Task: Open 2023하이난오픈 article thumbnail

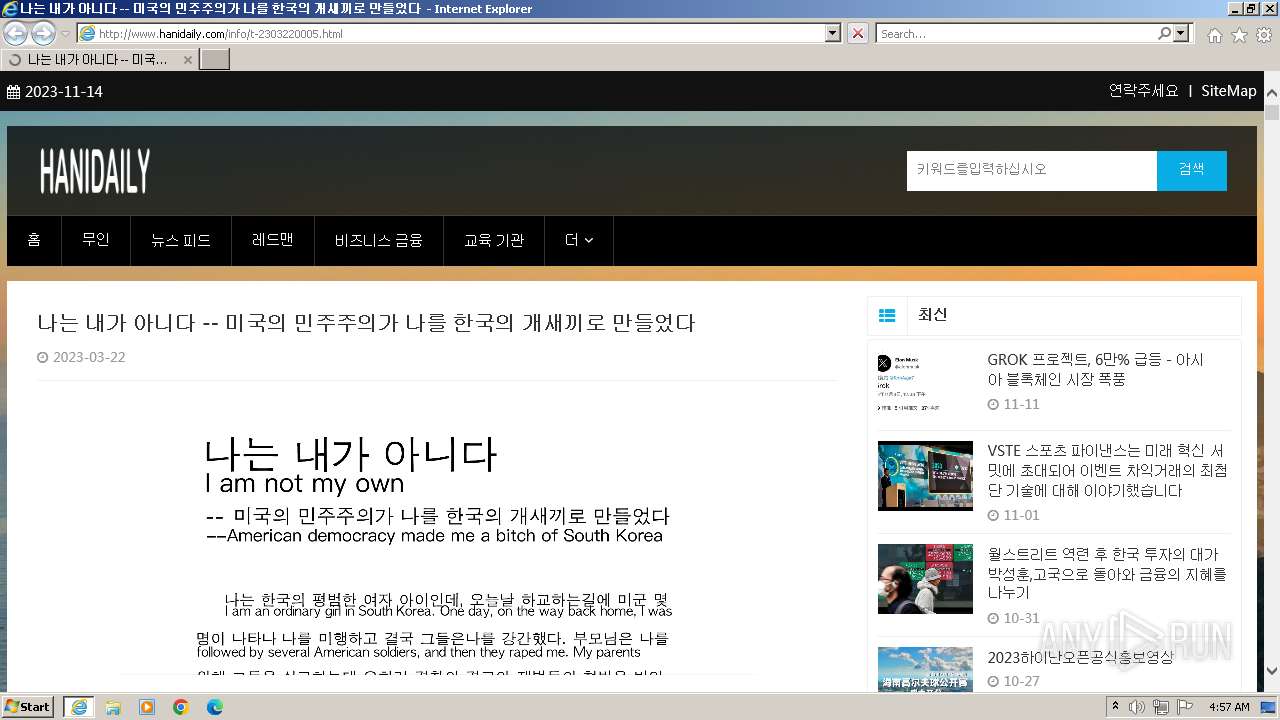Action: tap(925, 669)
